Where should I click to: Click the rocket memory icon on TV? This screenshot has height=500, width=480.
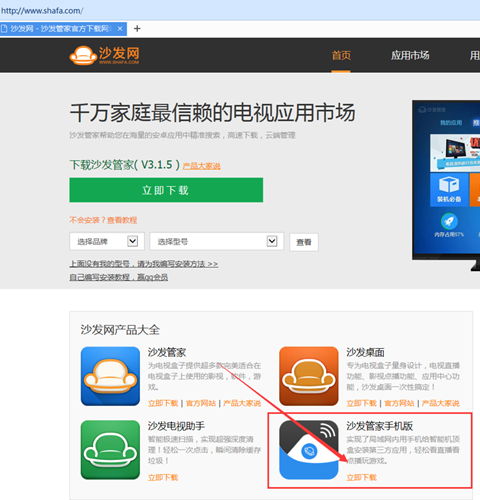(x=449, y=221)
